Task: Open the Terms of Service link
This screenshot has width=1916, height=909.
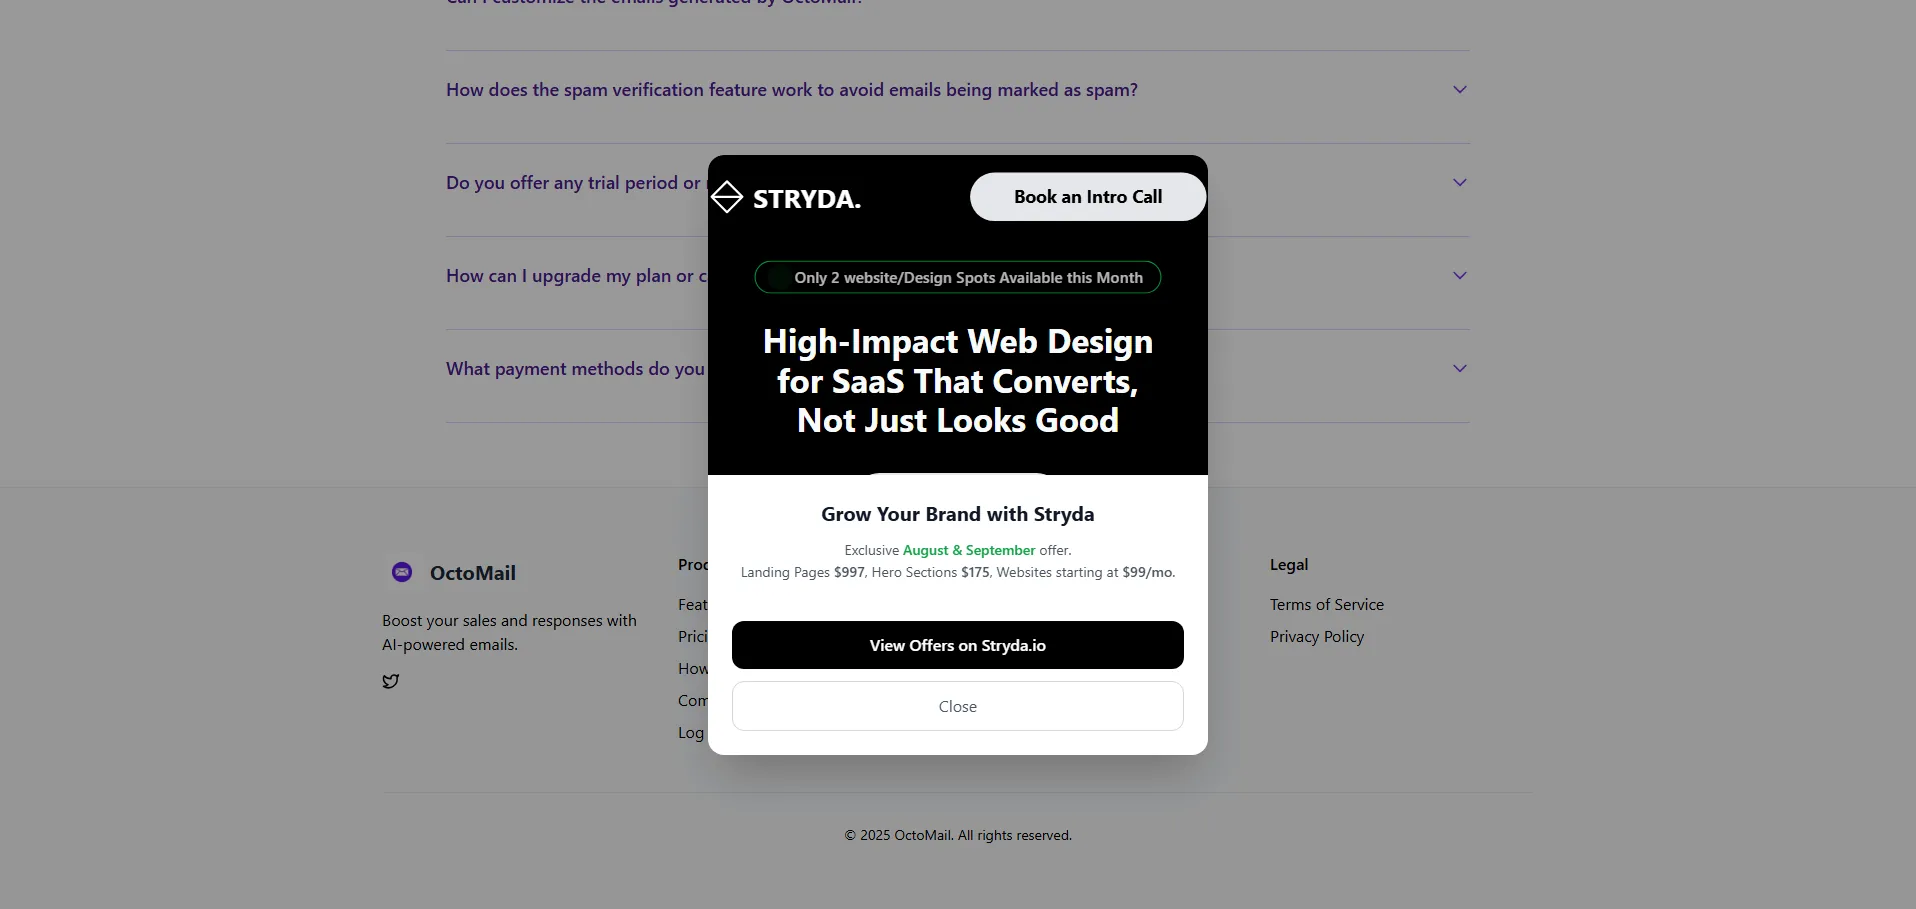Action: coord(1326,605)
